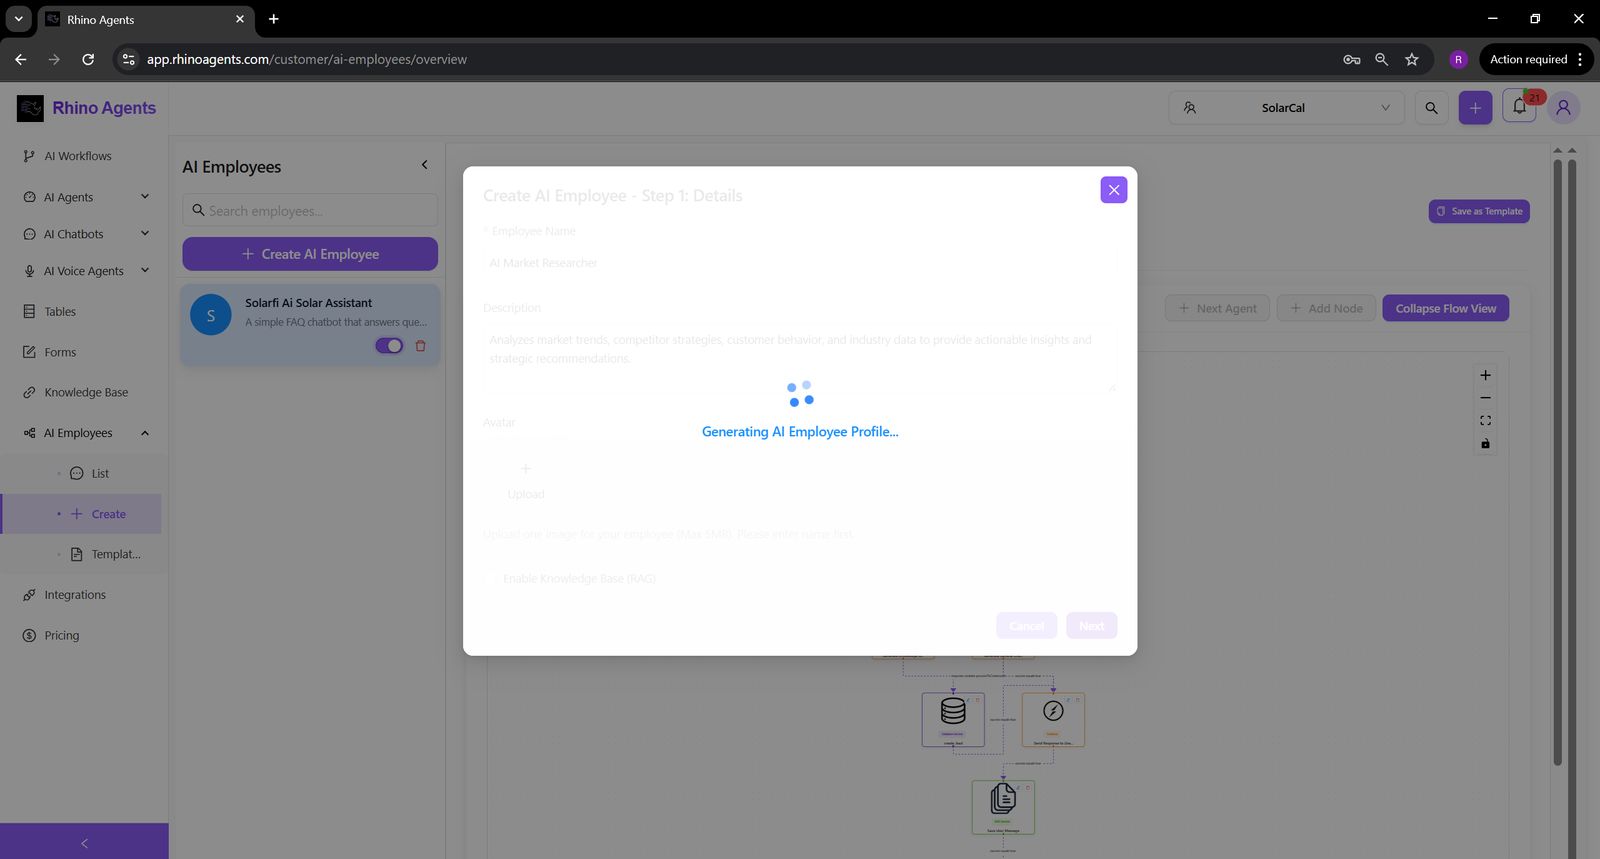Click the Create submenu plus icon

77,514
